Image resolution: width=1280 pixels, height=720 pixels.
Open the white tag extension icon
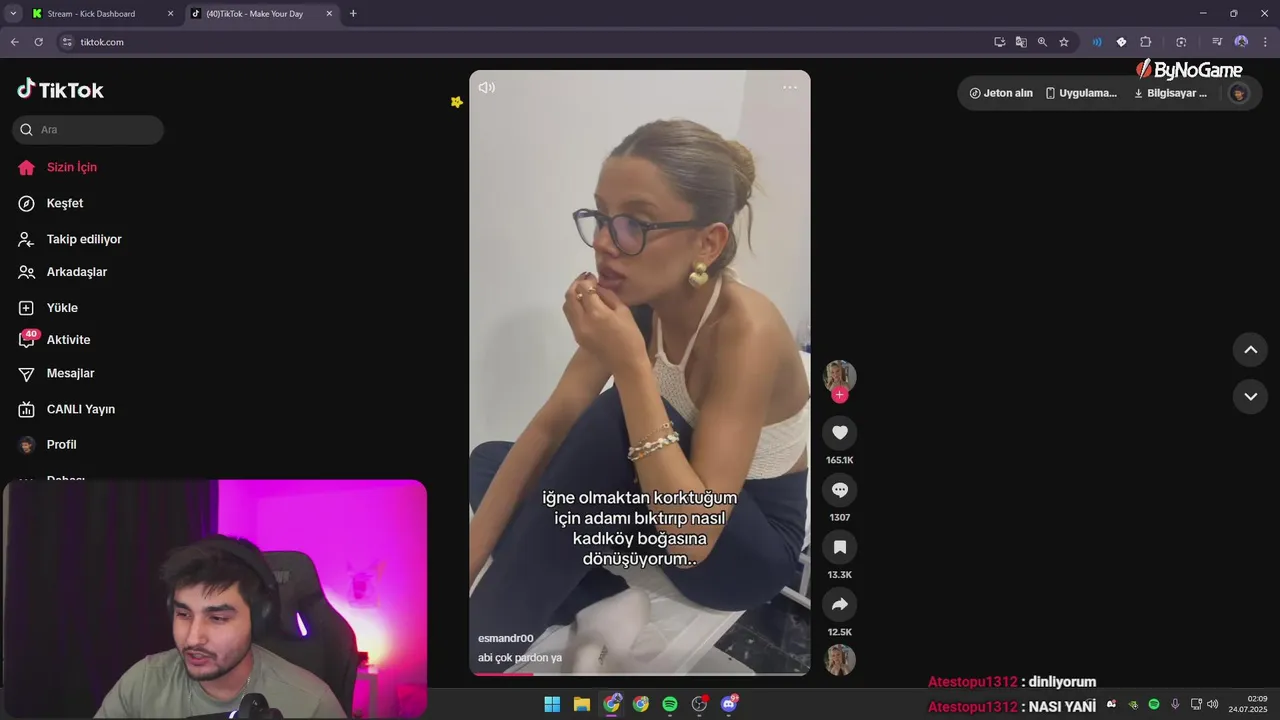pos(1121,42)
